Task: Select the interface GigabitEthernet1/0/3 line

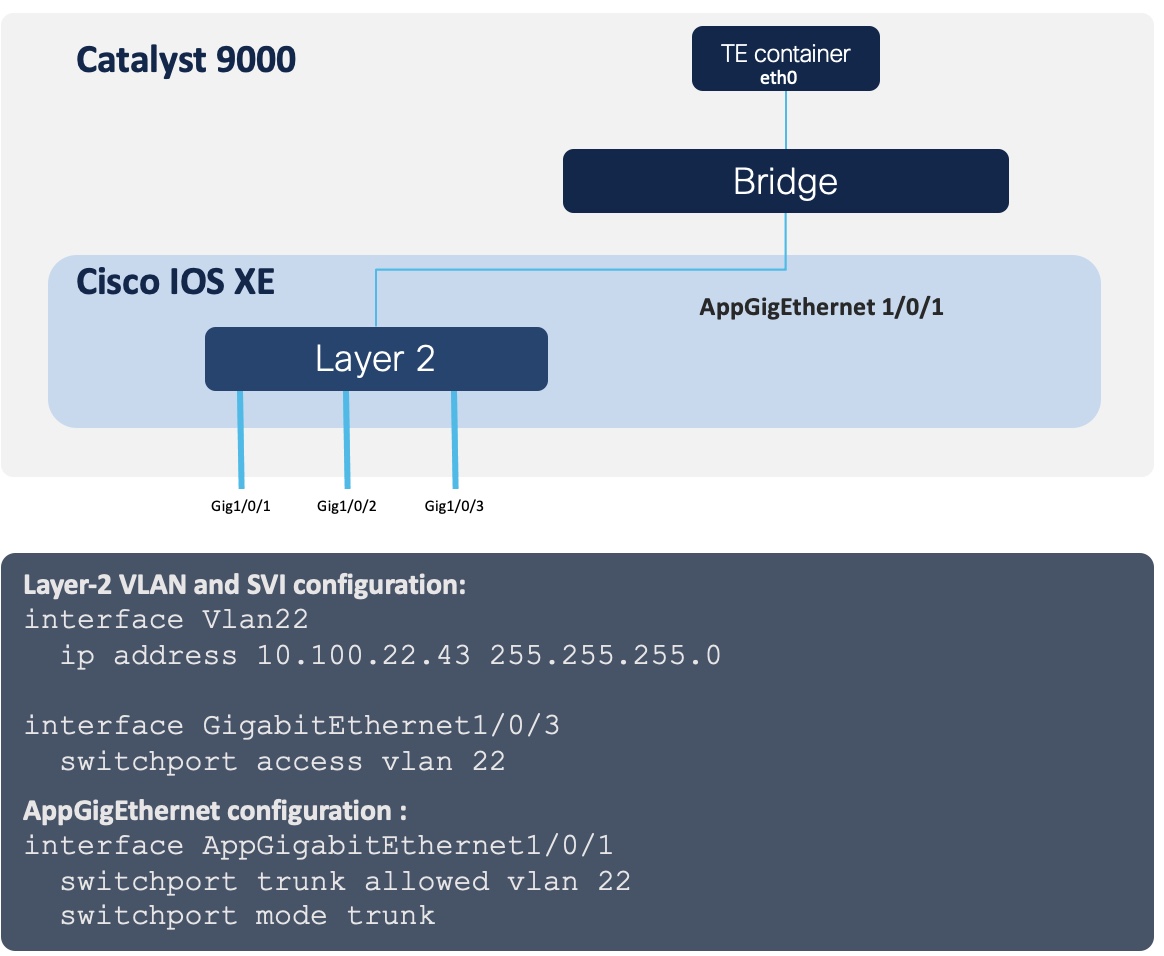Action: [292, 726]
